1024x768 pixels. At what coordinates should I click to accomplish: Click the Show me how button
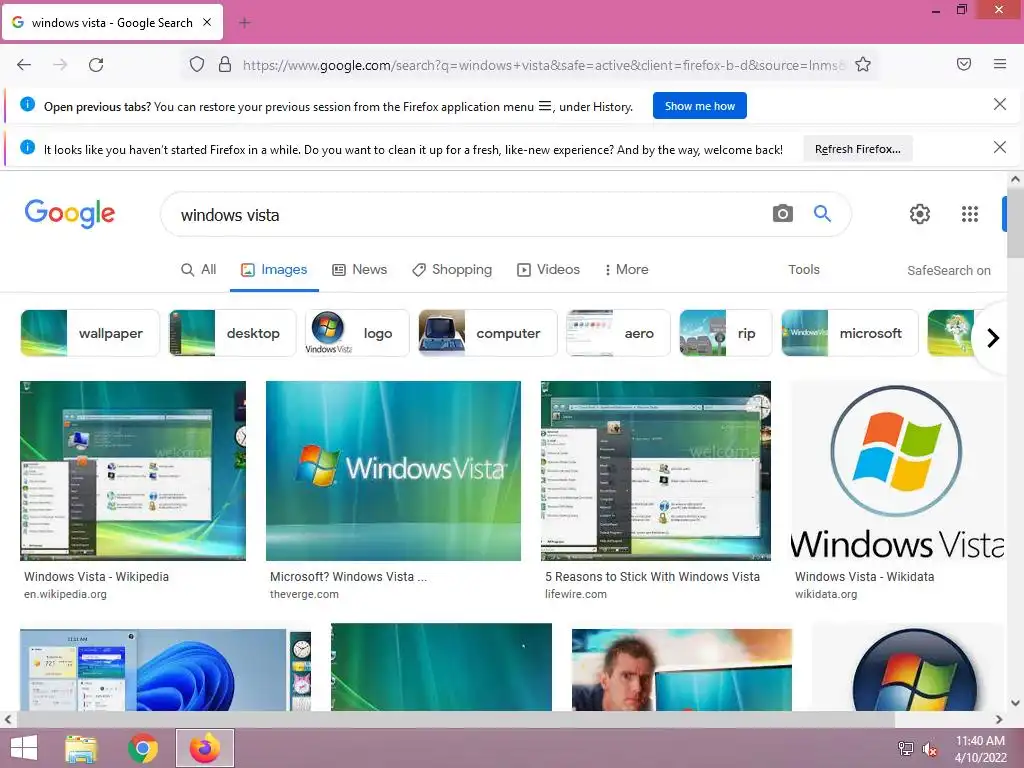pos(699,106)
